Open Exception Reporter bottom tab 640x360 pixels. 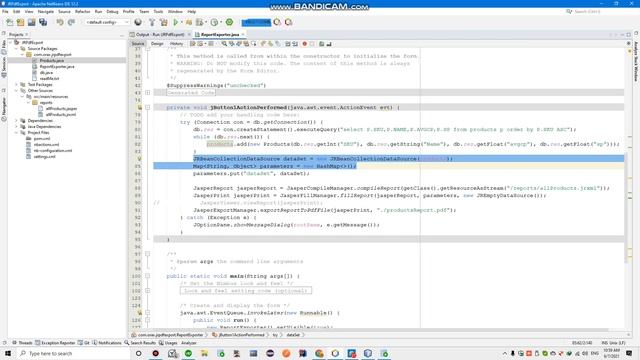click(x=55, y=343)
